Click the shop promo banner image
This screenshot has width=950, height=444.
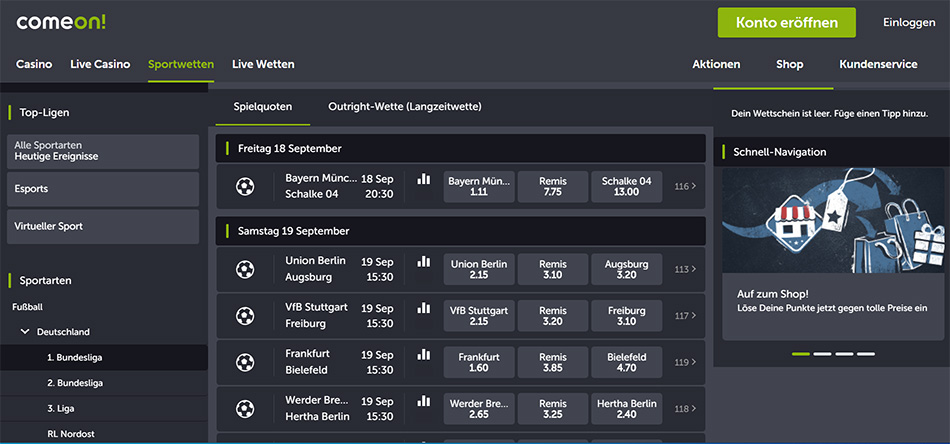835,220
